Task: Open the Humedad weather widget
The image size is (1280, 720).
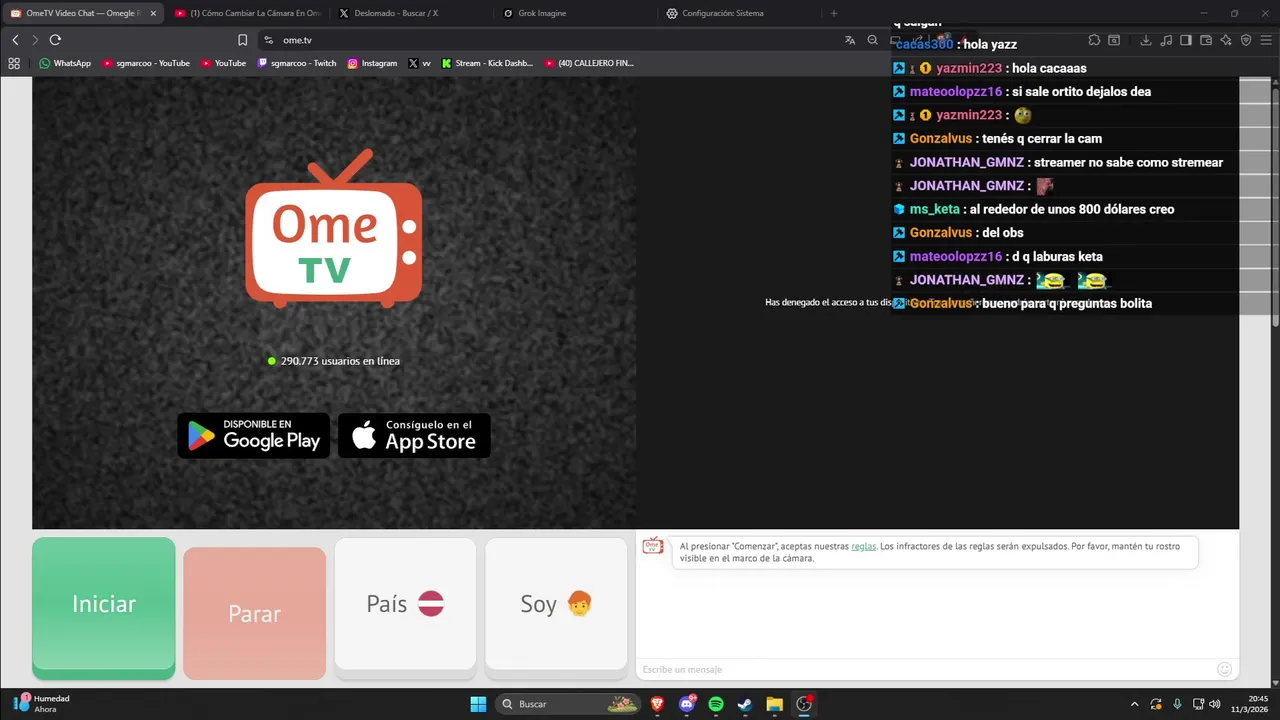Action: (42, 704)
